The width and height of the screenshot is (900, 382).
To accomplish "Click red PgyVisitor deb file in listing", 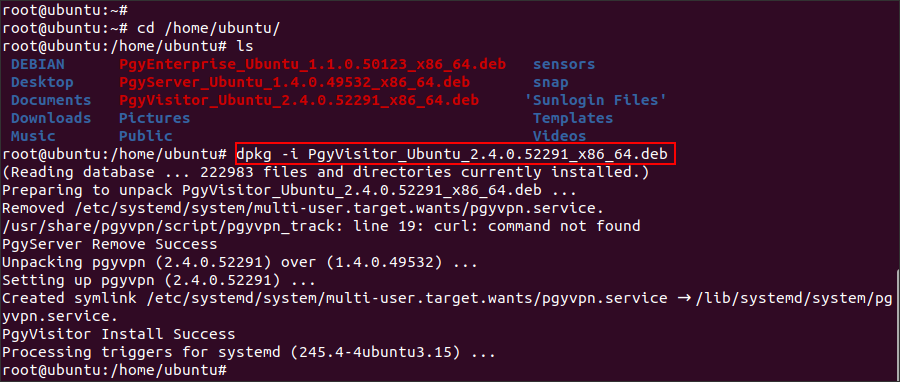I will pyautogui.click(x=299, y=100).
